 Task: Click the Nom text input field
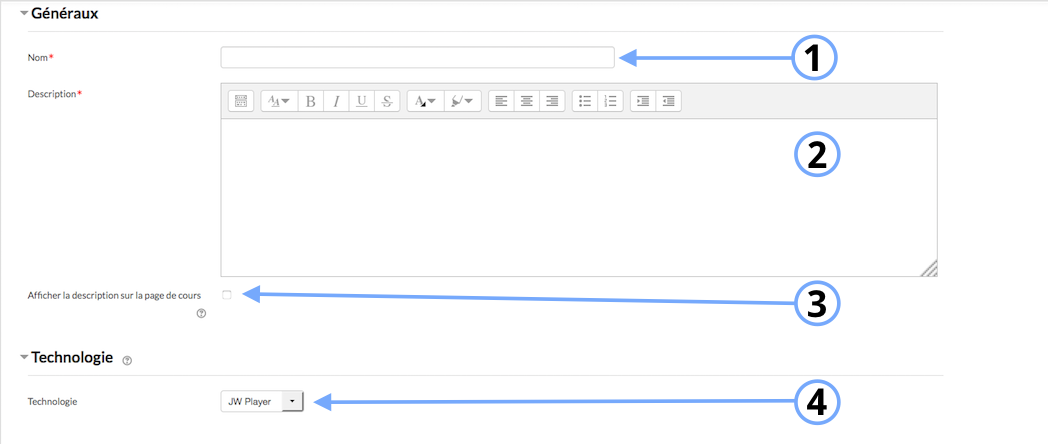[x=417, y=58]
